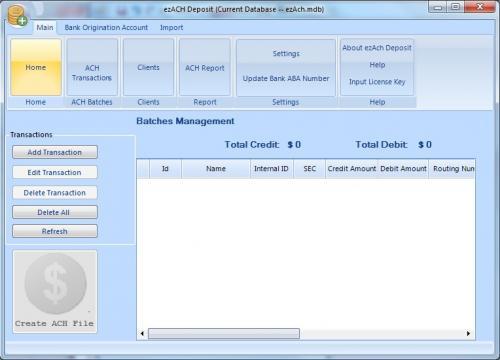Open the Clients ribbon button

click(x=148, y=67)
